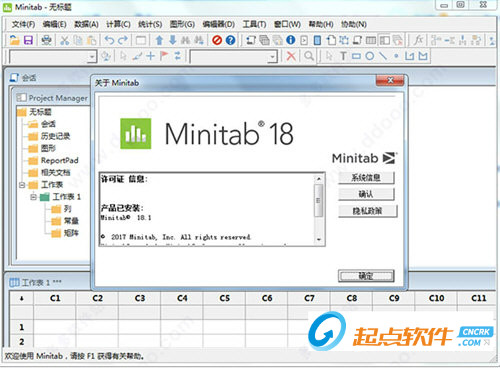500x368 pixels.
Task: Click the 确认 button in About dialog
Action: click(x=366, y=194)
